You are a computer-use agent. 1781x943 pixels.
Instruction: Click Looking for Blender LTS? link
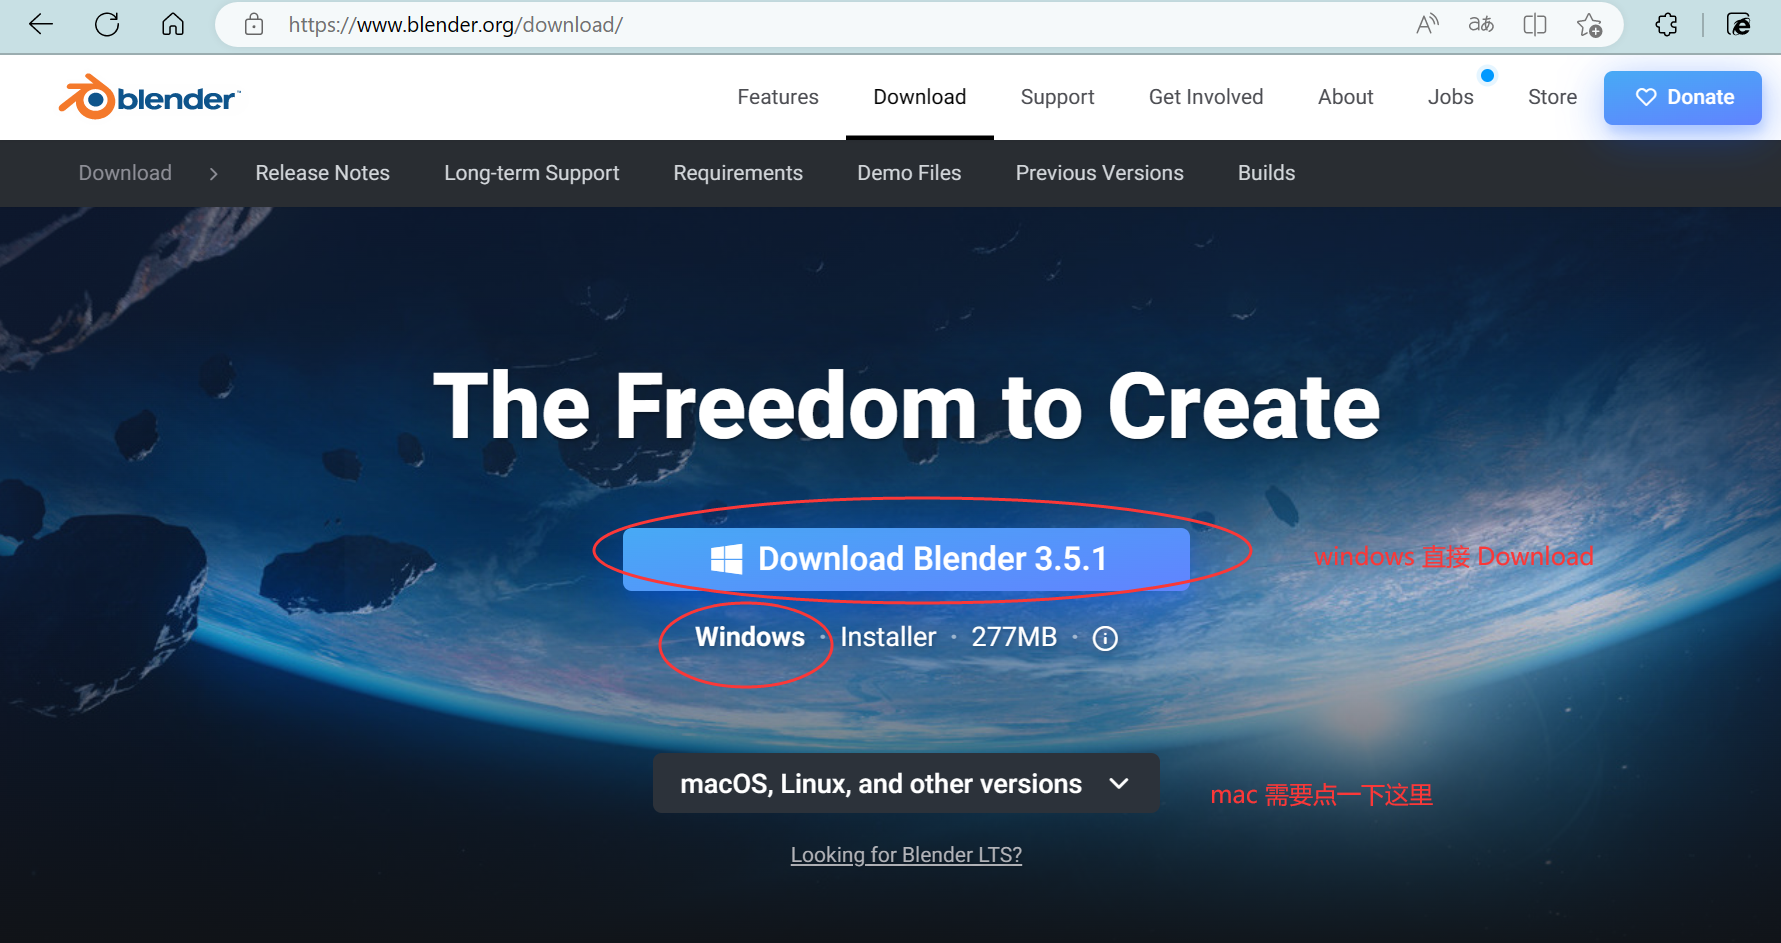pos(906,855)
